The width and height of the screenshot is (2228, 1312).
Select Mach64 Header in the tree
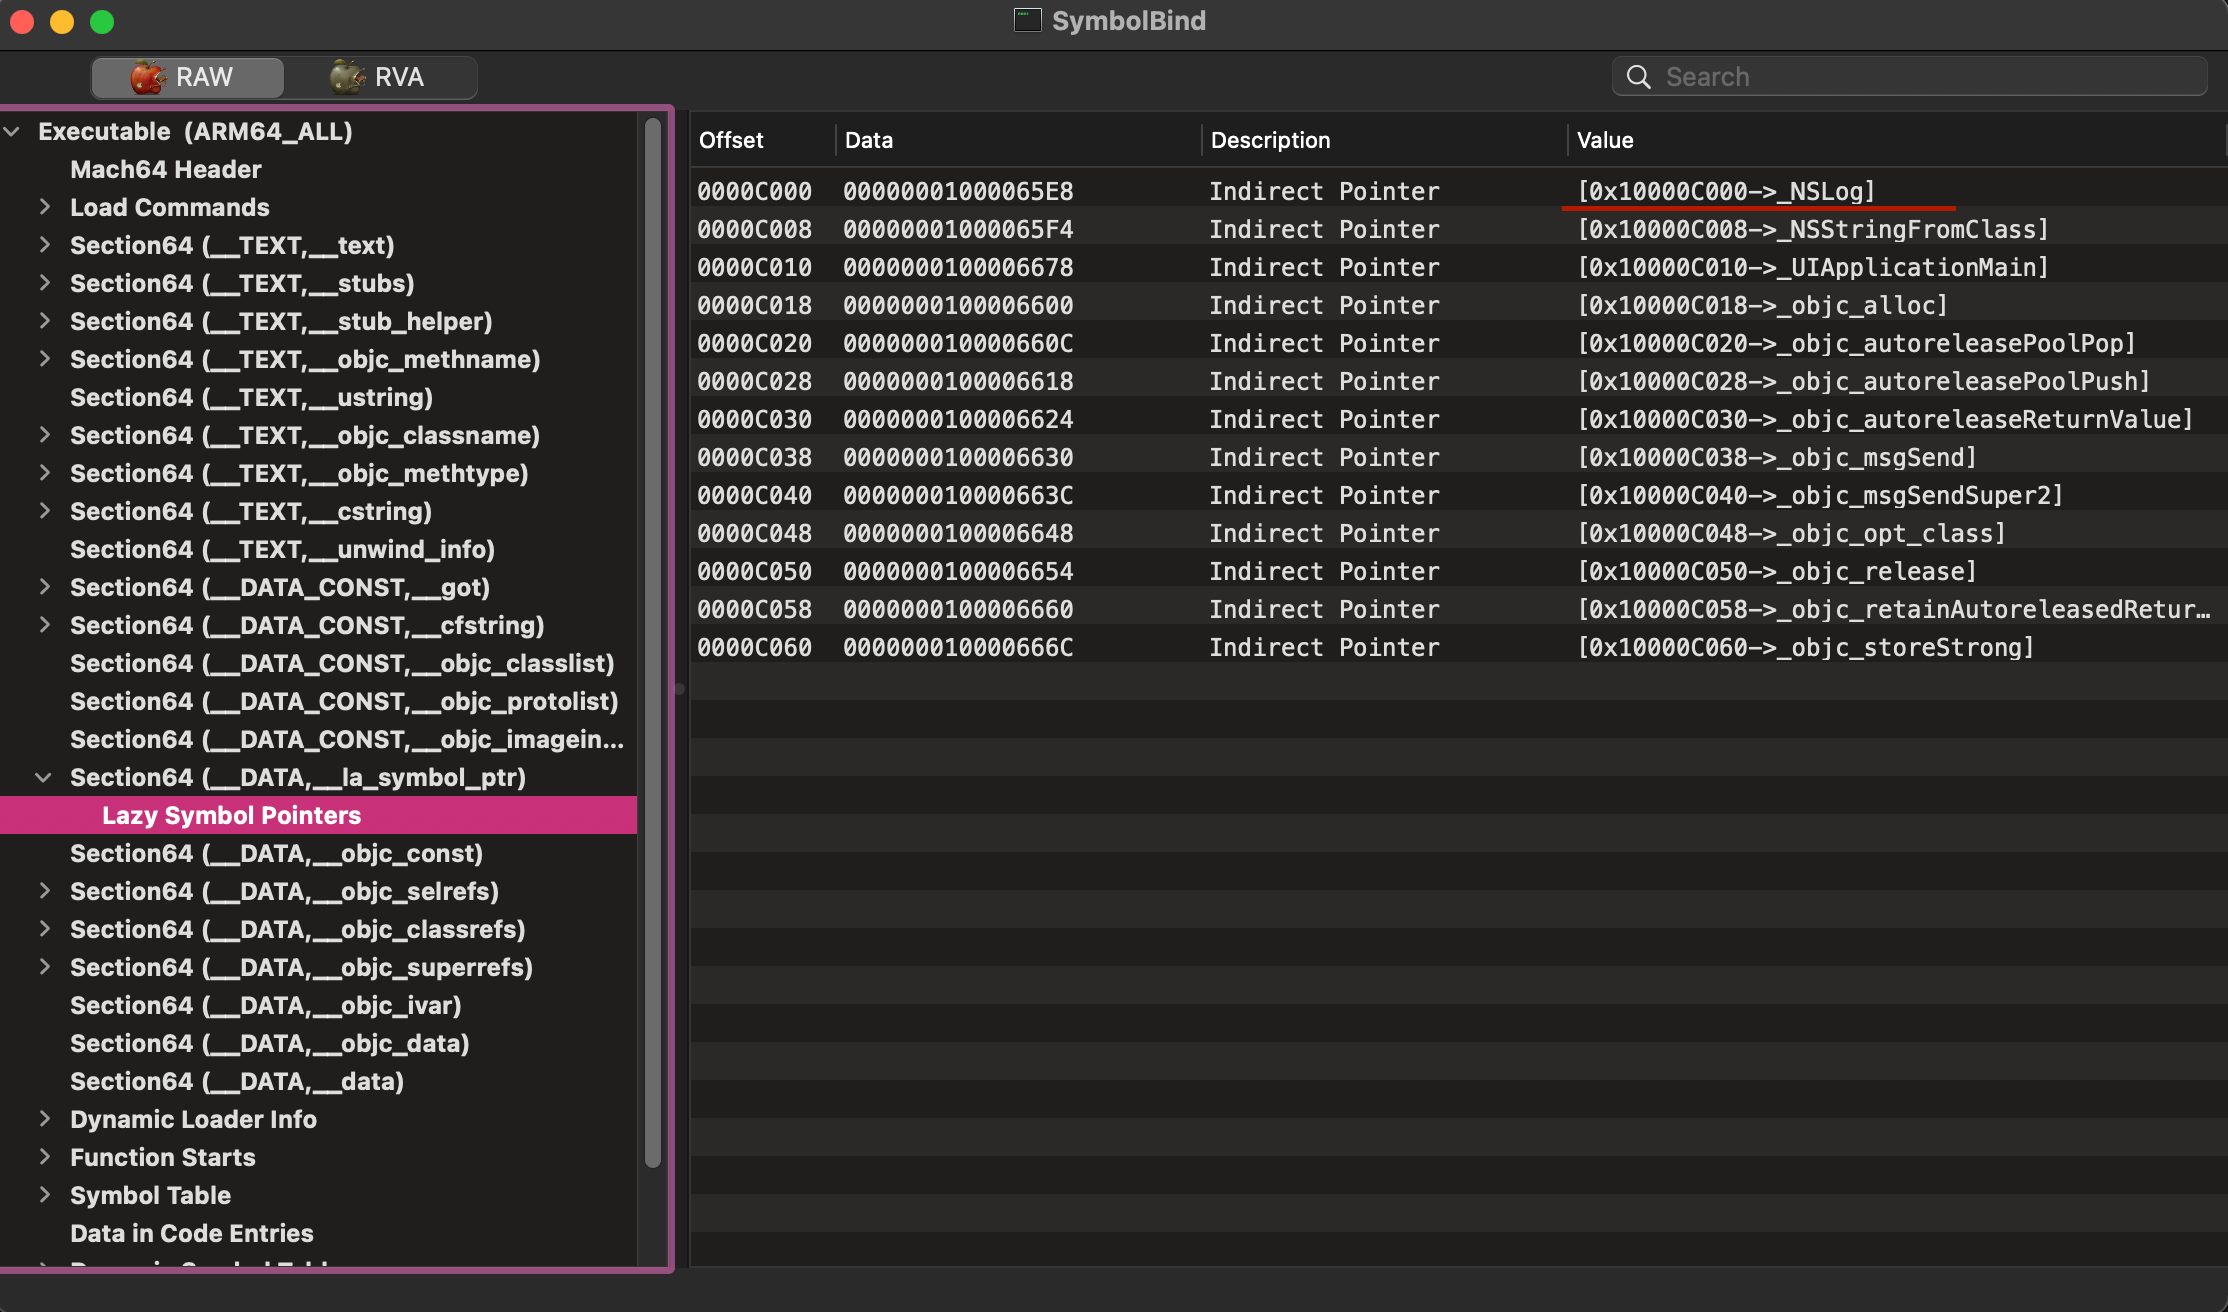click(x=166, y=170)
